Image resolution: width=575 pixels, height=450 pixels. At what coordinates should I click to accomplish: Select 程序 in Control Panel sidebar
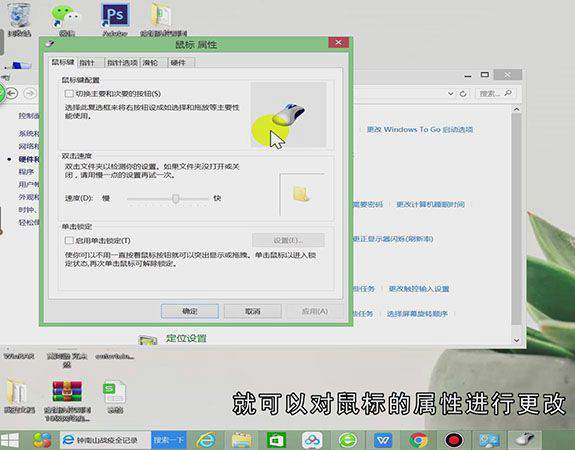click(x=26, y=172)
